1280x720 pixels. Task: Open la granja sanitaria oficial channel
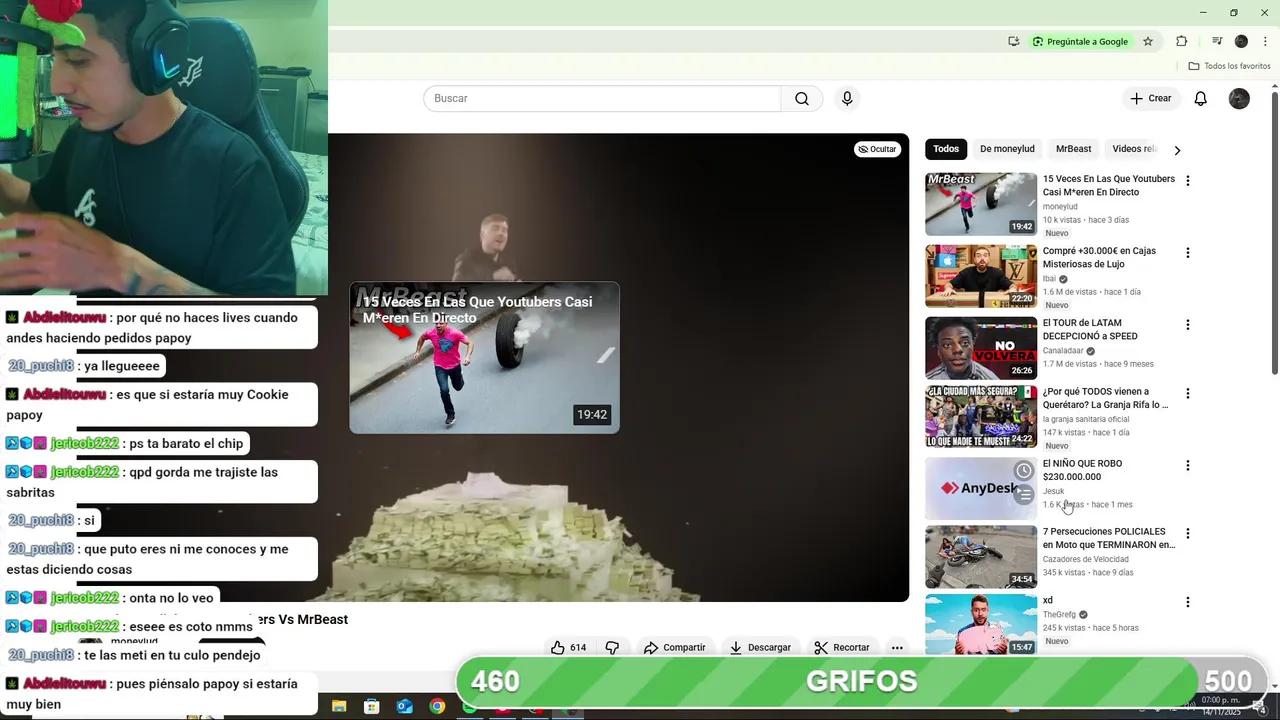tap(1085, 419)
